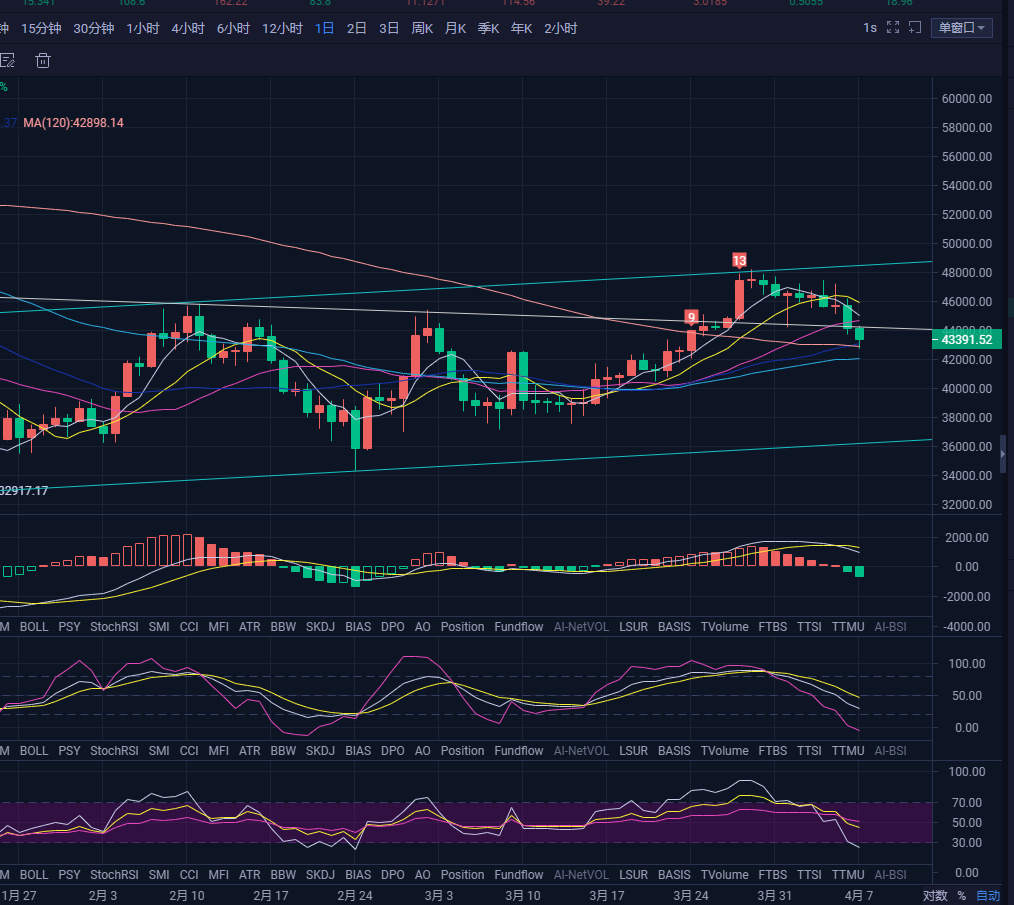Select PSY in the middle oscillator pane row
This screenshot has height=905, width=1014.
tap(69, 751)
